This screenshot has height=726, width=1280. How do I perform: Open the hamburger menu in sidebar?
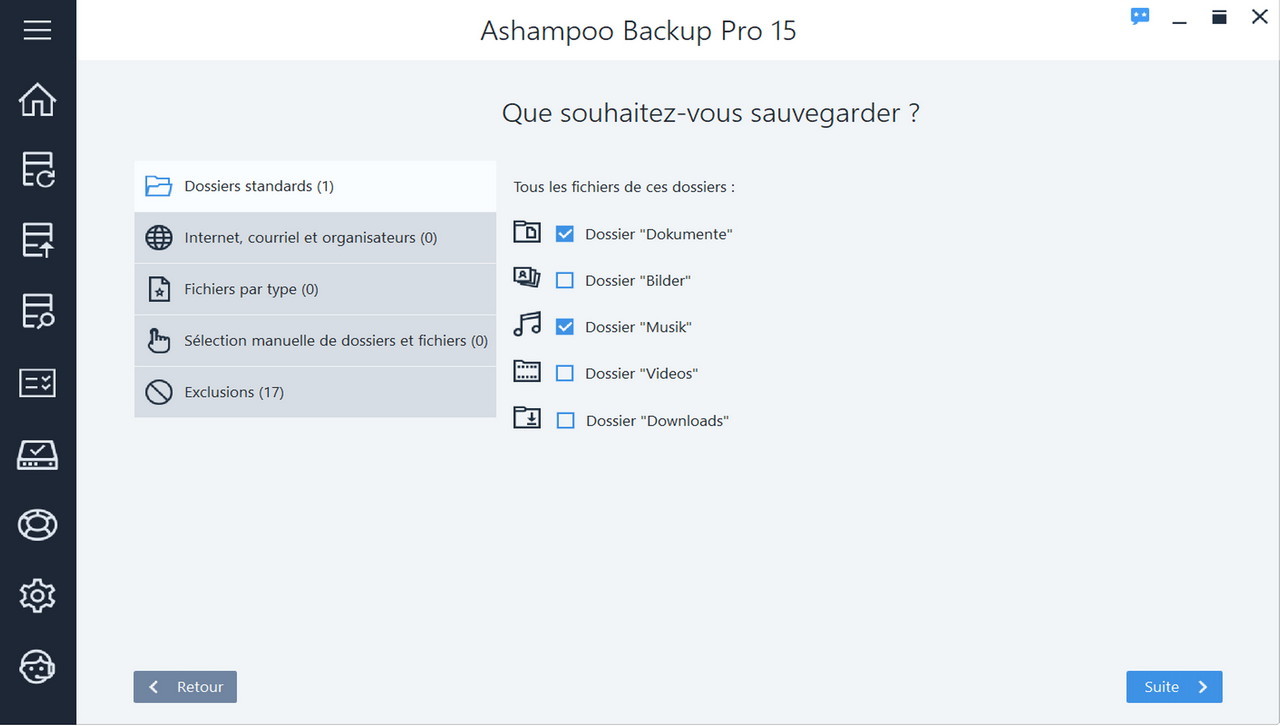tap(37, 30)
